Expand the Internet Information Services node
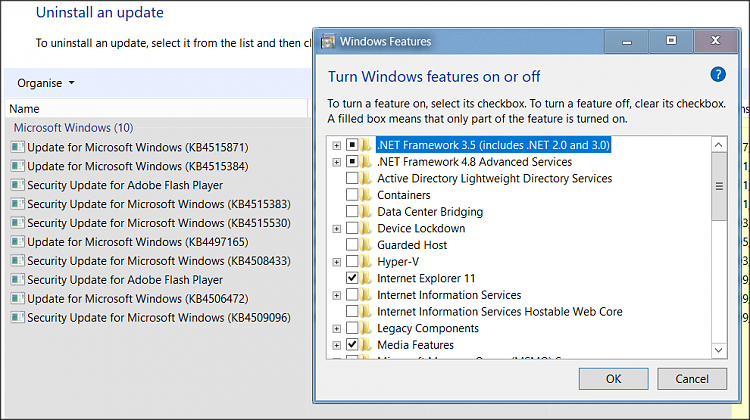Image resolution: width=750 pixels, height=420 pixels. (x=337, y=295)
